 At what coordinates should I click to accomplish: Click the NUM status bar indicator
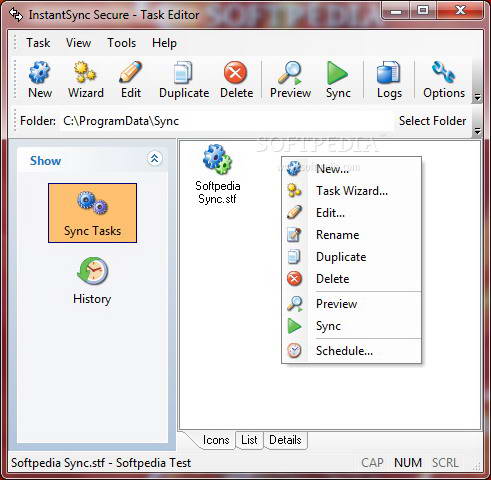pos(408,463)
